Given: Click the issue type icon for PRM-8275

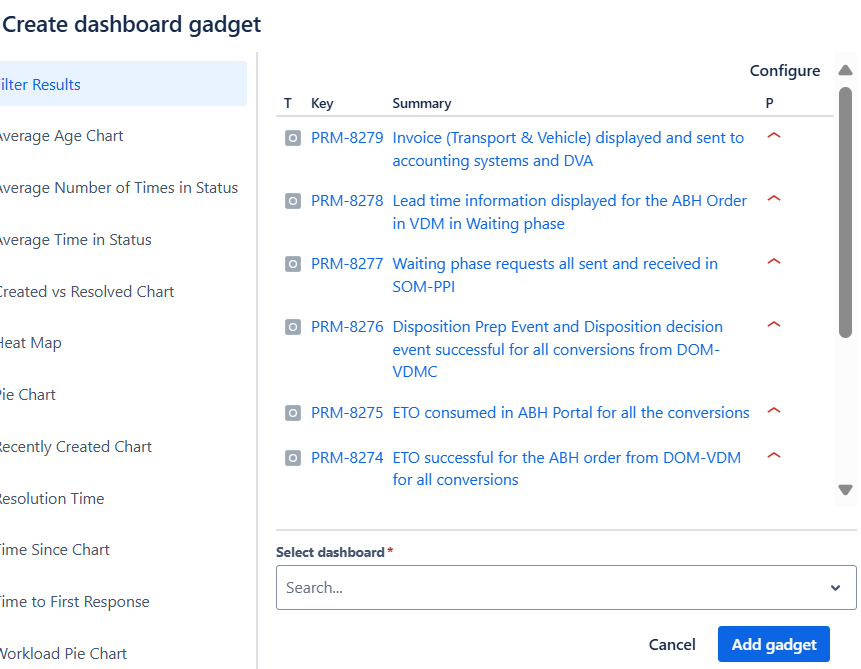Looking at the screenshot, I should click(x=293, y=413).
